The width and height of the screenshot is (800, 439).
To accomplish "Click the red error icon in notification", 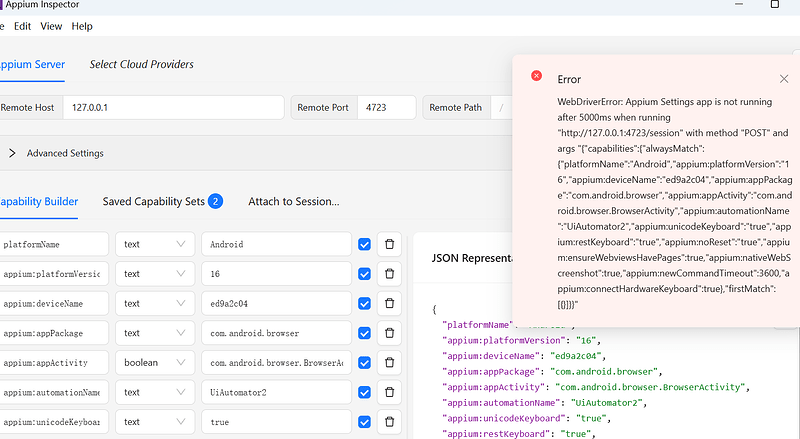I will click(x=537, y=77).
